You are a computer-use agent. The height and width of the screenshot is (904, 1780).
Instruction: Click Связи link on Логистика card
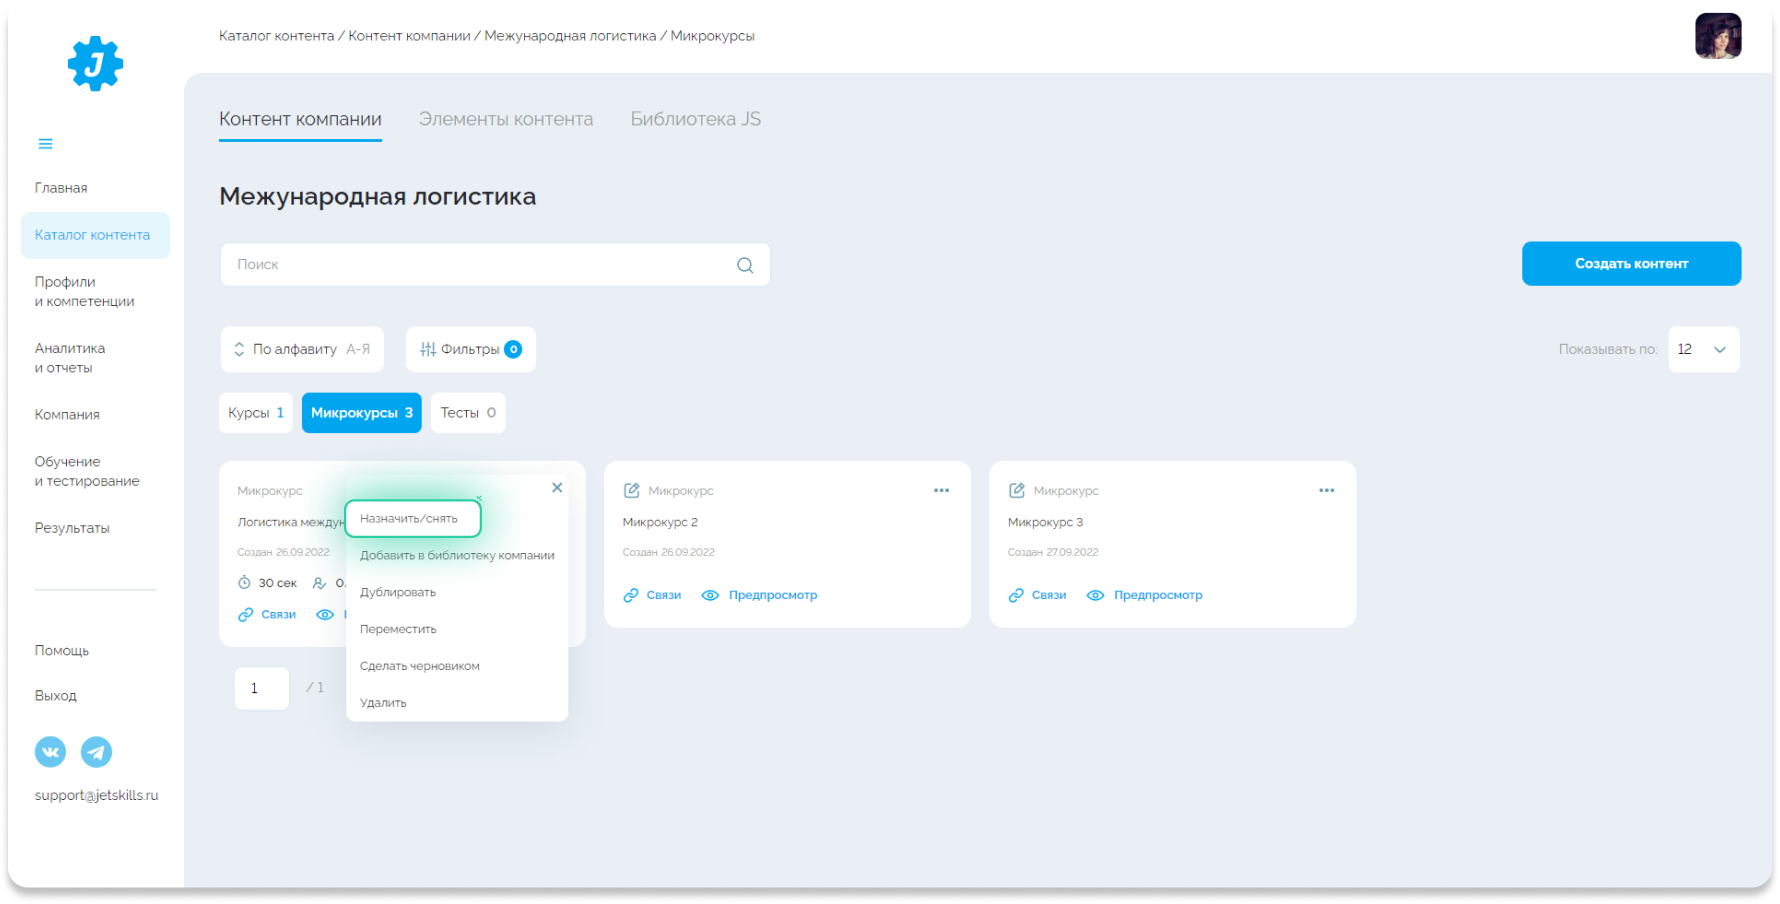click(x=279, y=615)
